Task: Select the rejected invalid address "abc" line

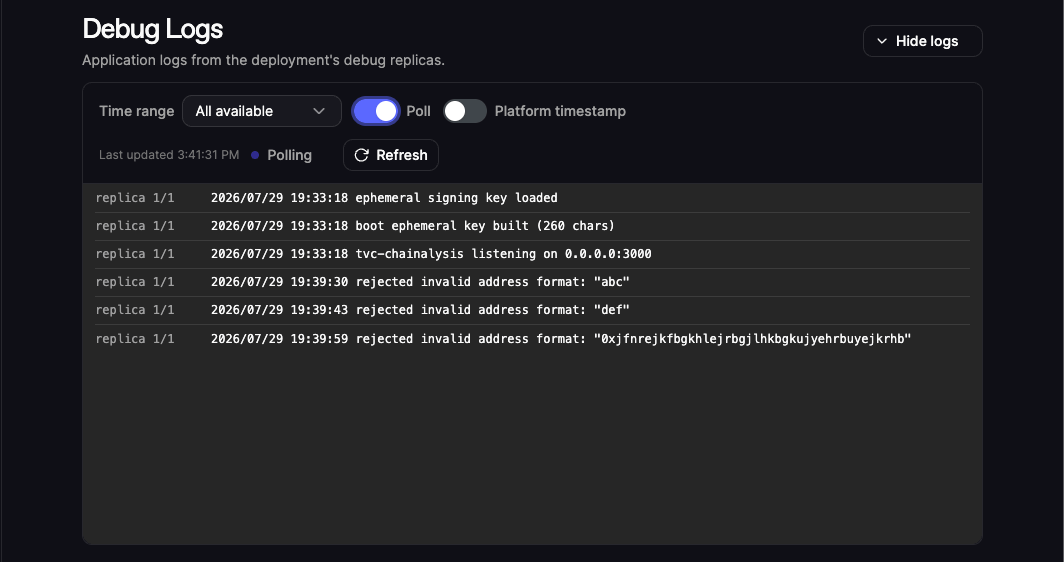Action: [x=532, y=282]
